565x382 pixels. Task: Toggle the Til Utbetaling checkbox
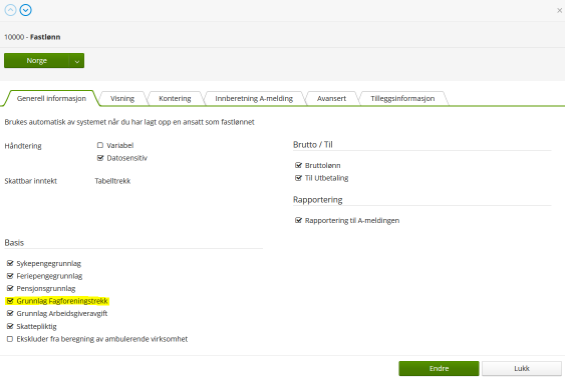pos(298,178)
